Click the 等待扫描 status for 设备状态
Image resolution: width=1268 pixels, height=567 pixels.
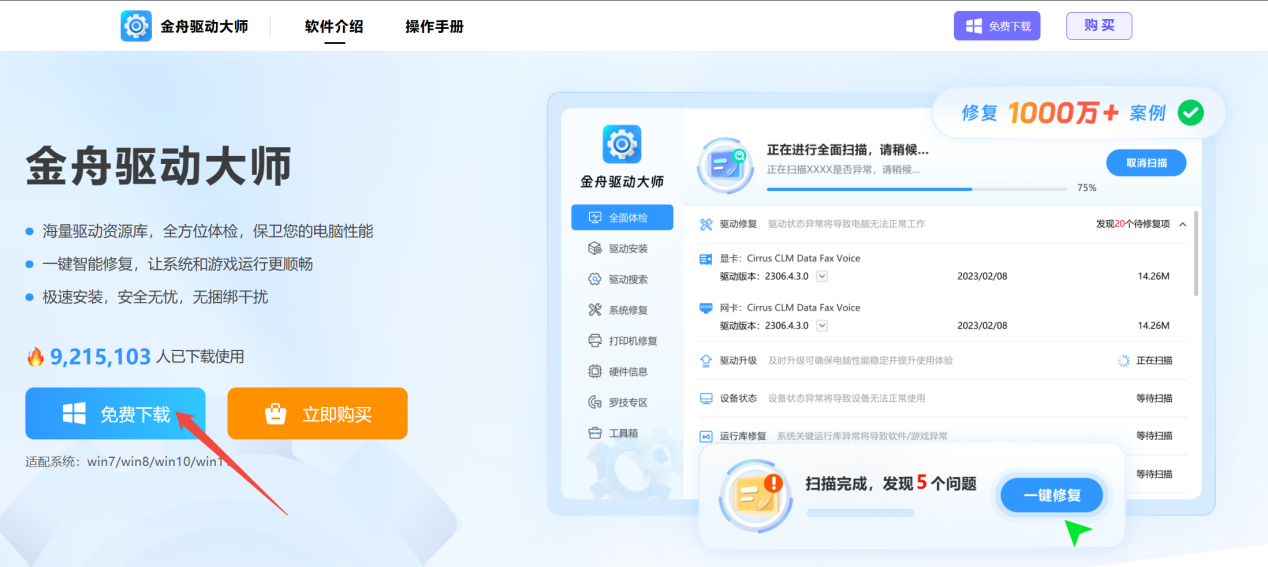pos(1154,398)
